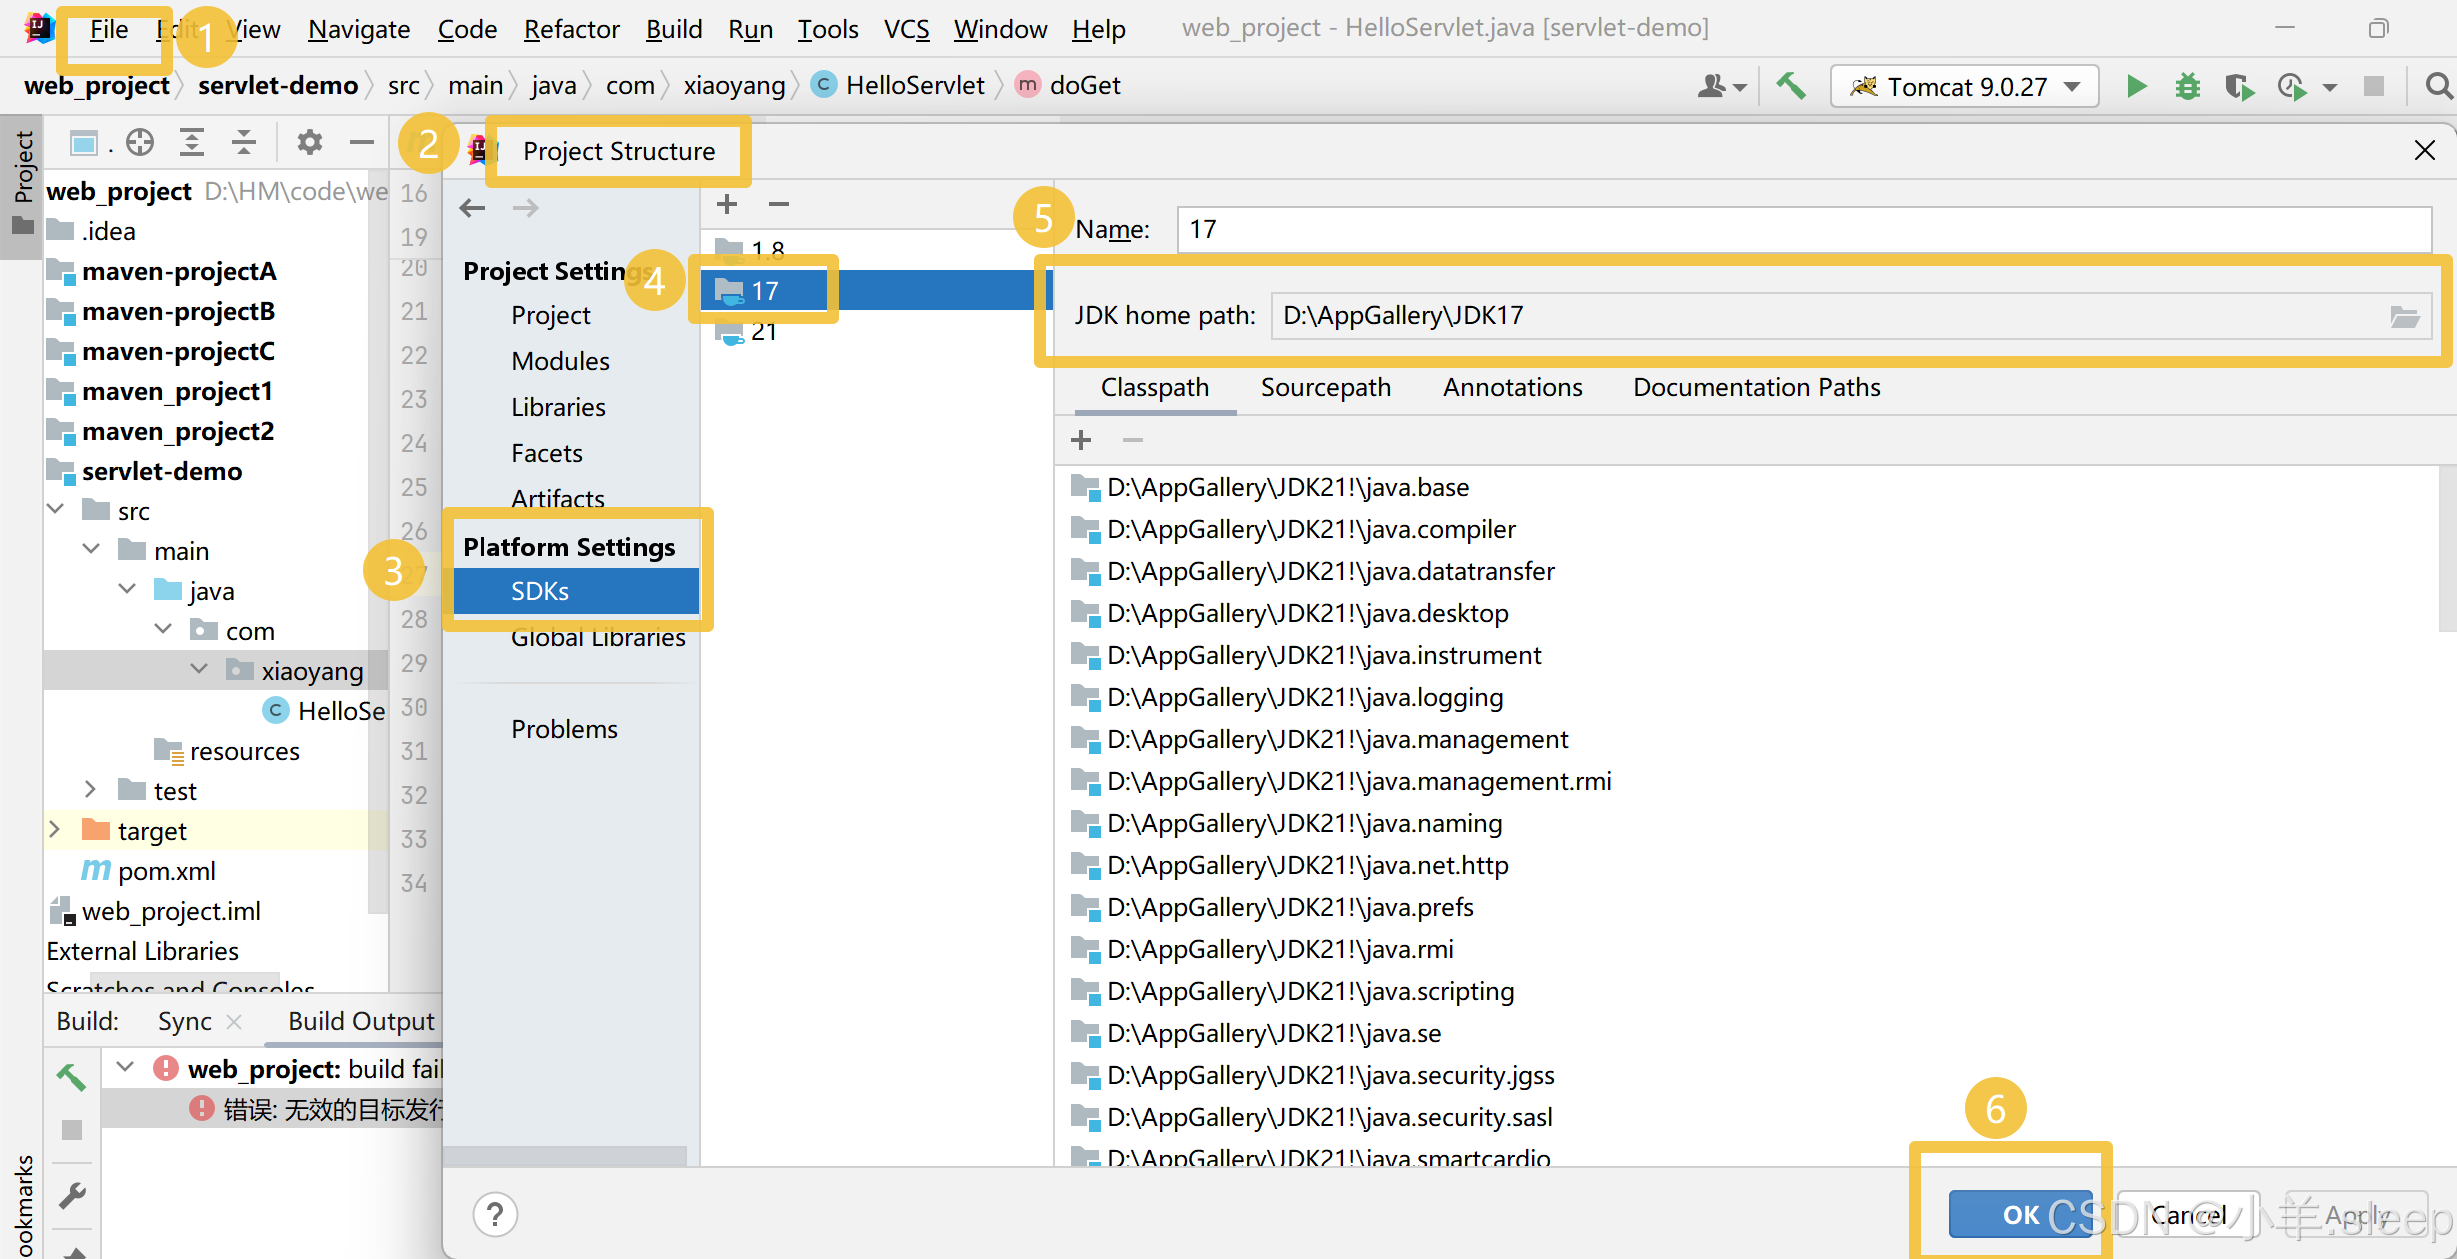Click the Search Everywhere magnifier icon
Image resolution: width=2457 pixels, height=1259 pixels.
pos(2438,87)
